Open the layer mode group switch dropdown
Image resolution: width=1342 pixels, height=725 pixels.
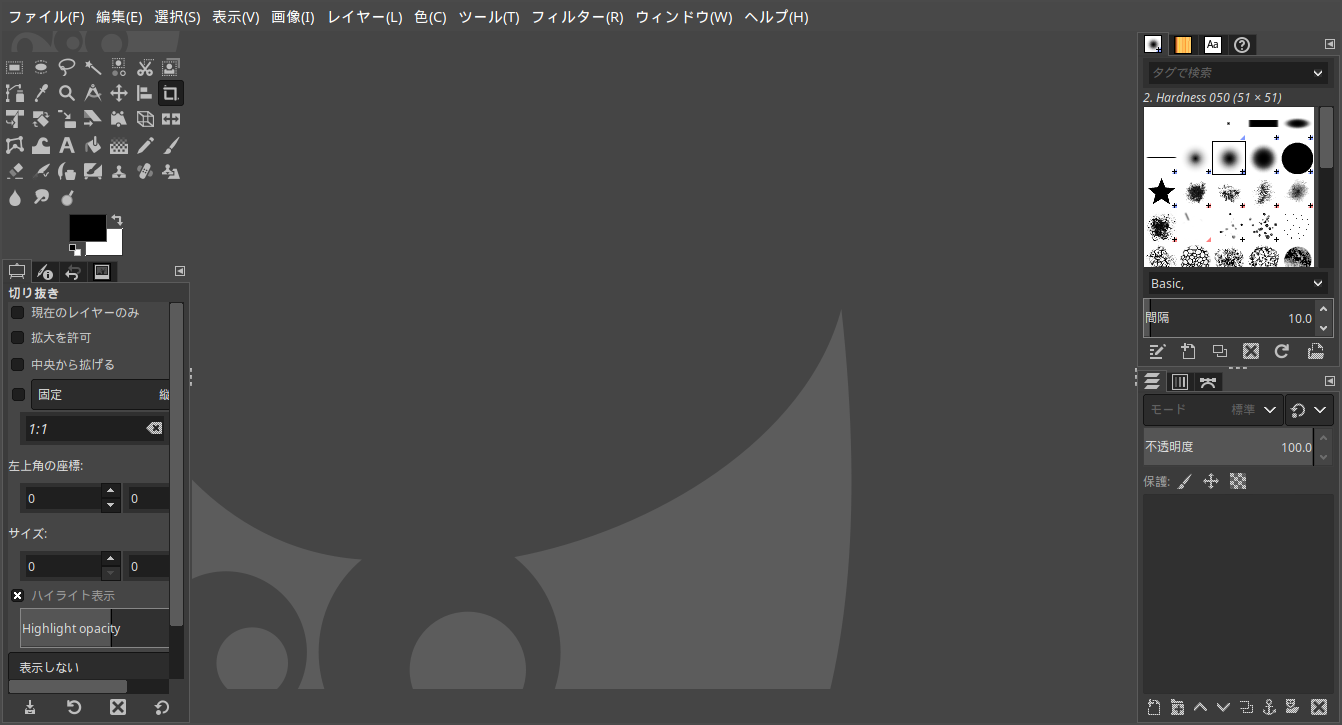tap(1309, 410)
